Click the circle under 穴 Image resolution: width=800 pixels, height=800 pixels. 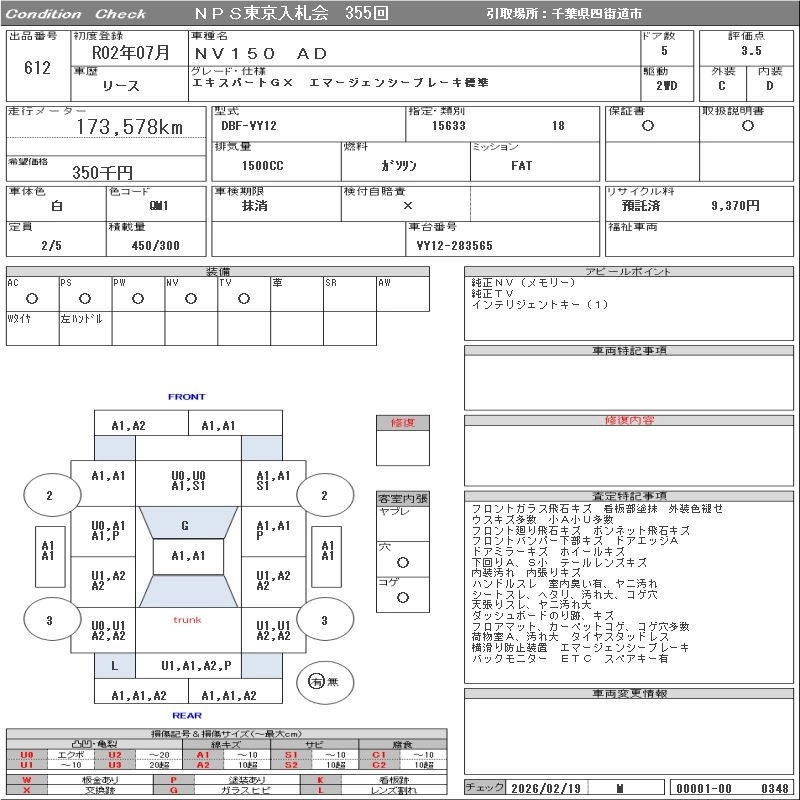(x=403, y=562)
